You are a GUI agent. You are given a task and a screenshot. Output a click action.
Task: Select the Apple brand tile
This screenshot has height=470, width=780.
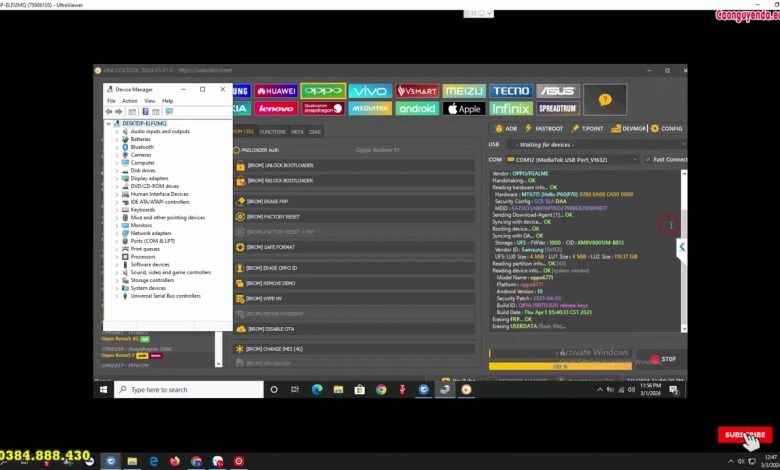click(464, 108)
